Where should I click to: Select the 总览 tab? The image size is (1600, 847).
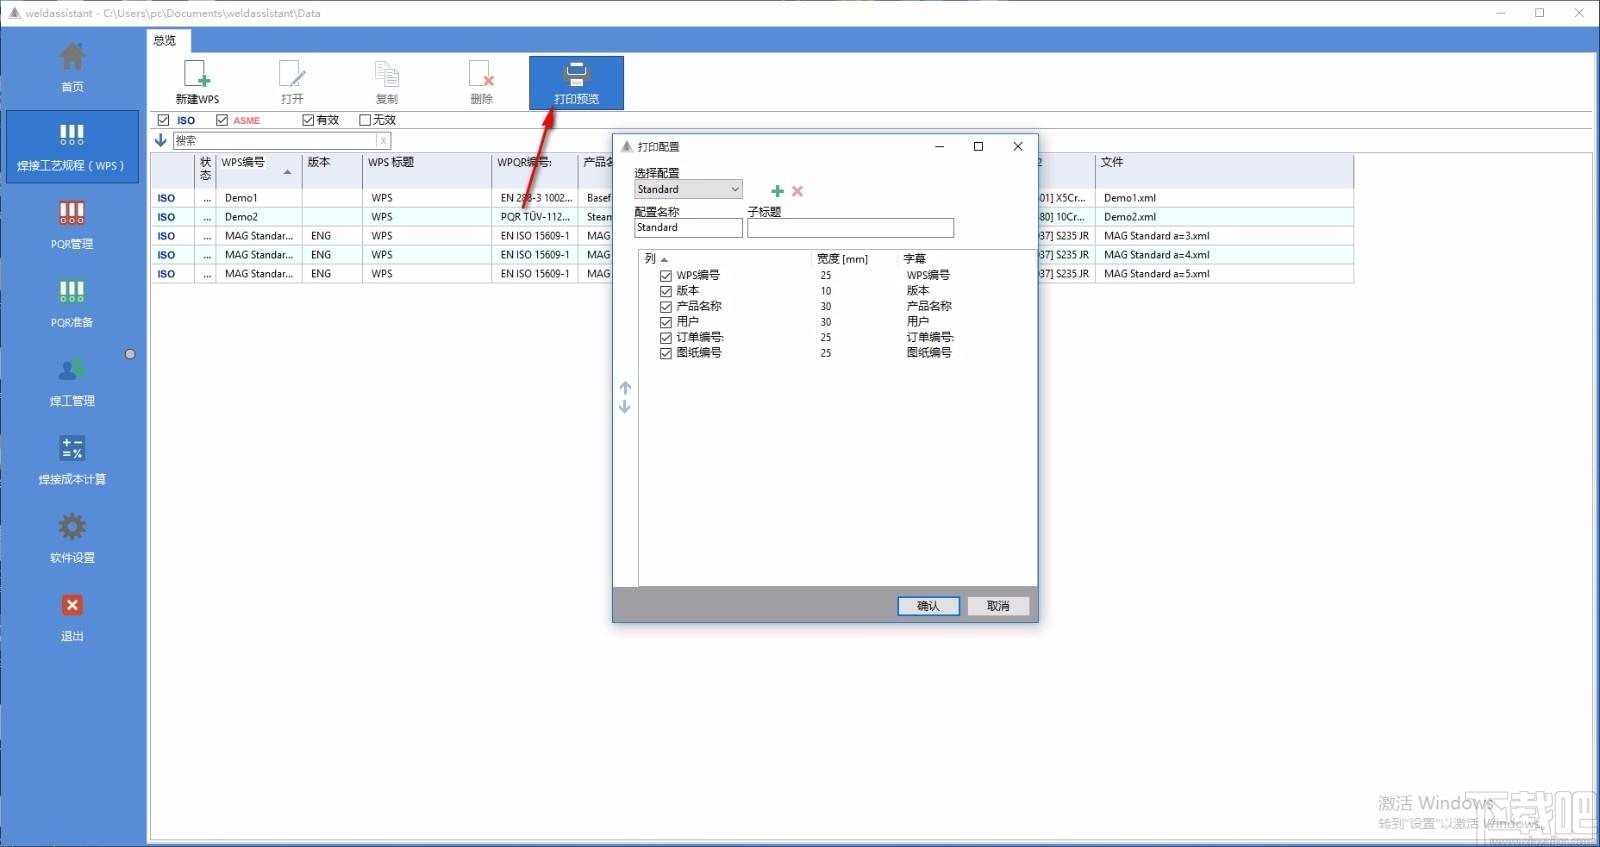coord(165,40)
